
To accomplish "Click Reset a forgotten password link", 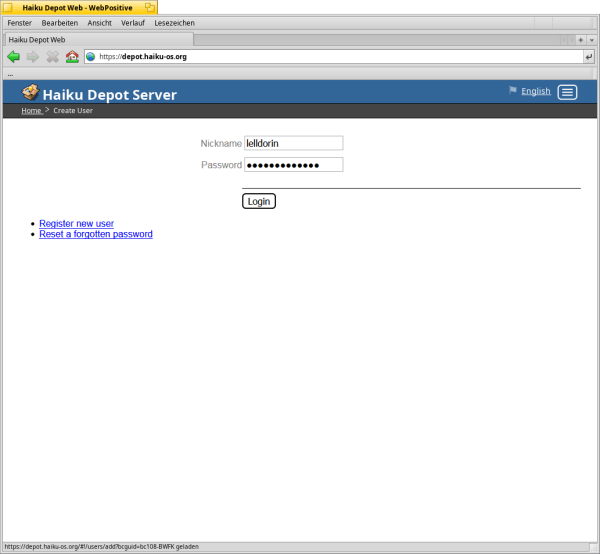I will click(95, 234).
